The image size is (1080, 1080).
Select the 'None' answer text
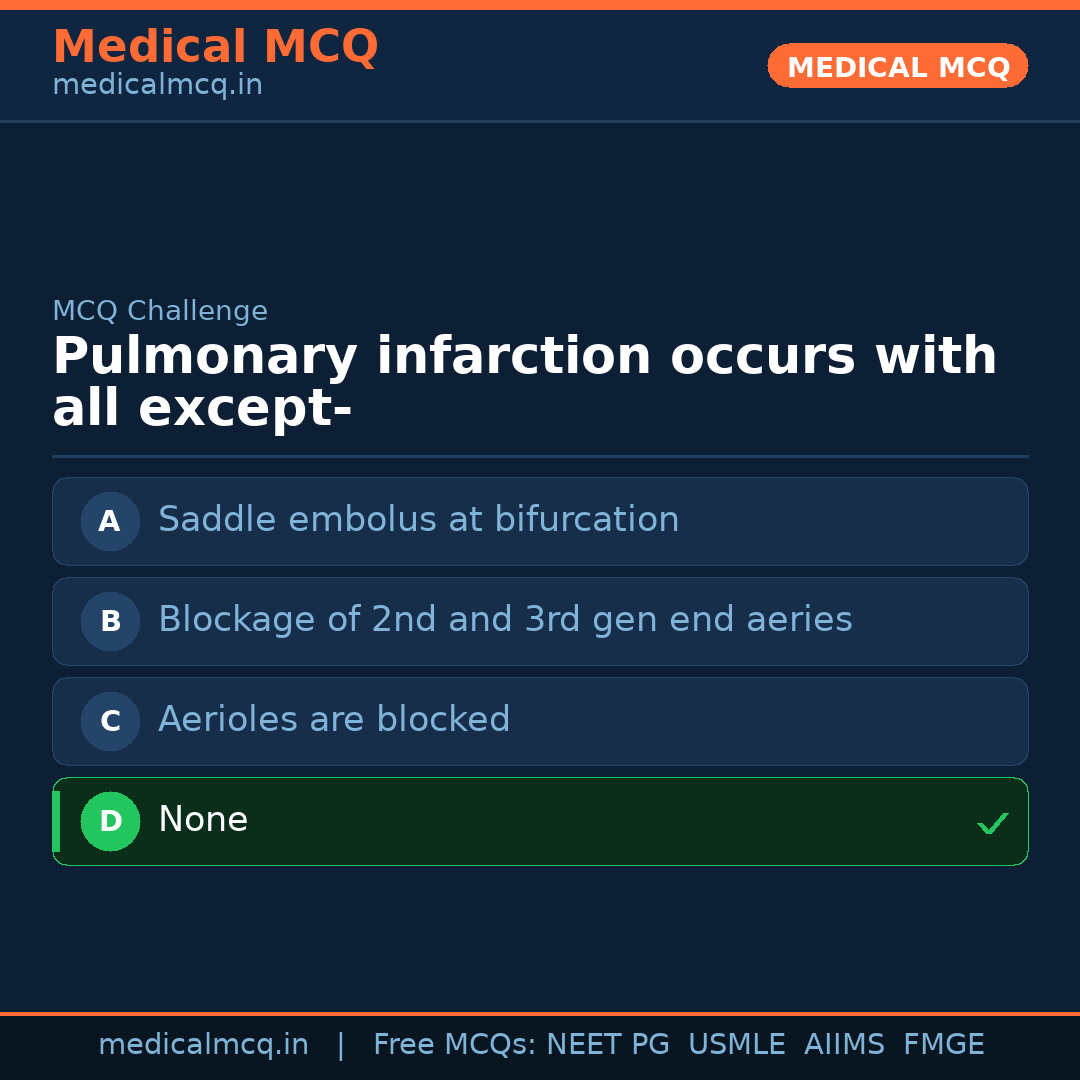203,820
